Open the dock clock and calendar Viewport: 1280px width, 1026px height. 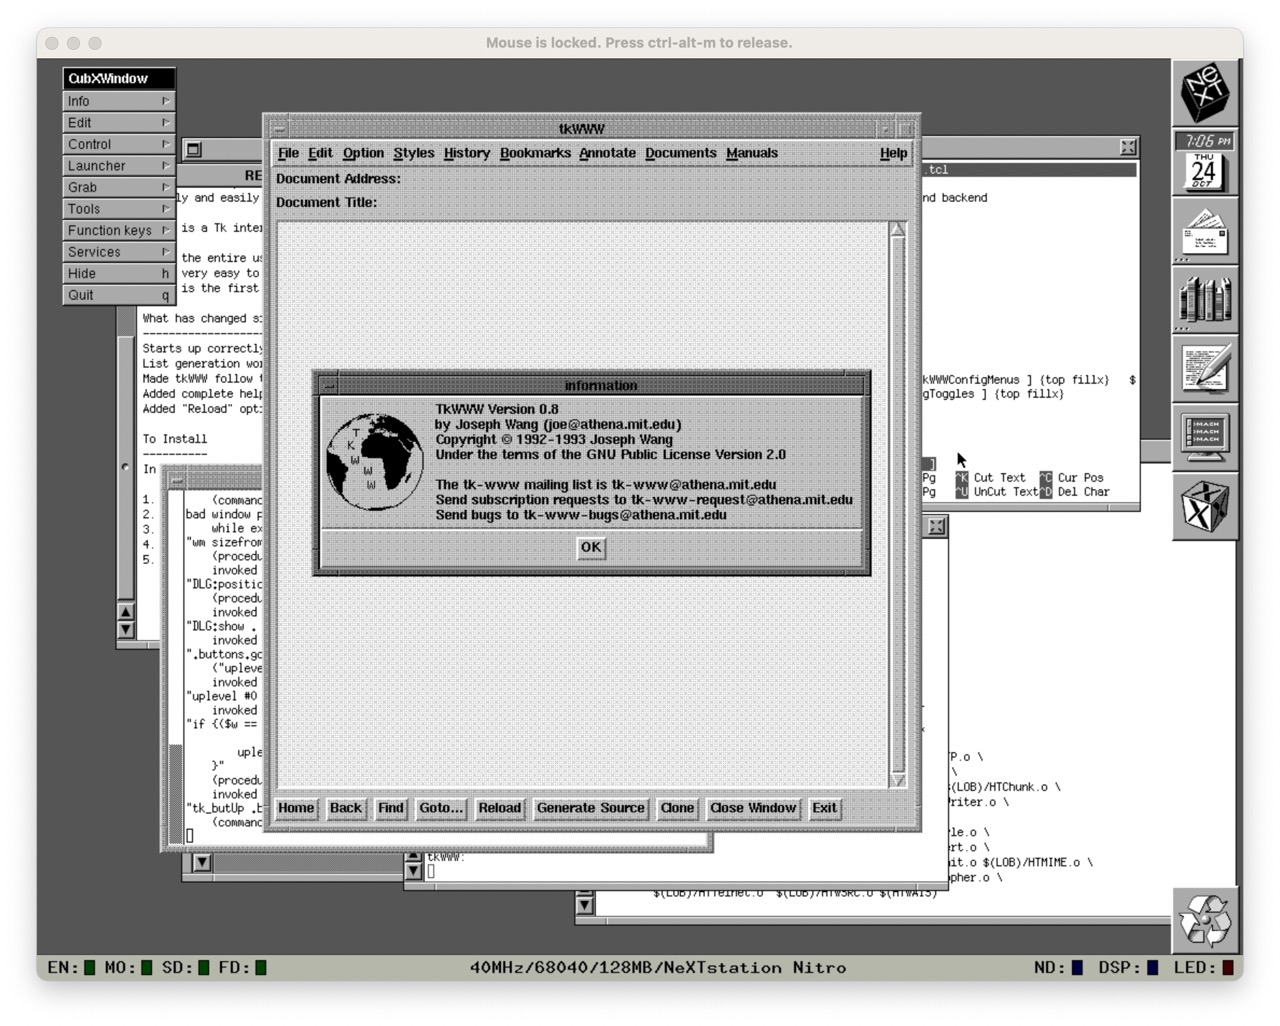pyautogui.click(x=1206, y=162)
